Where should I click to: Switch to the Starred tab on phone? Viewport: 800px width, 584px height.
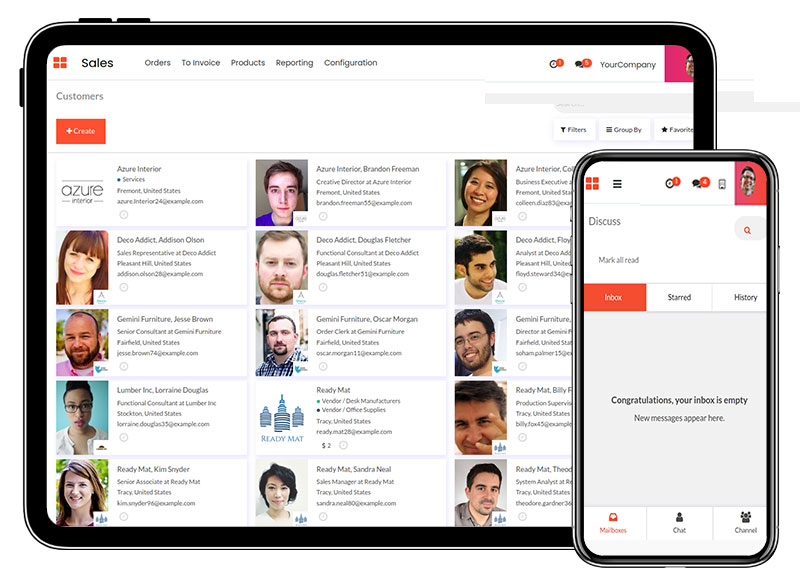(x=679, y=297)
